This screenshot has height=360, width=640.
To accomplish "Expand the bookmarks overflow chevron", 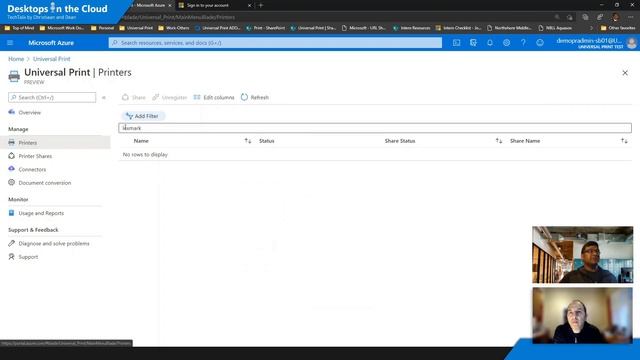I will [x=591, y=28].
